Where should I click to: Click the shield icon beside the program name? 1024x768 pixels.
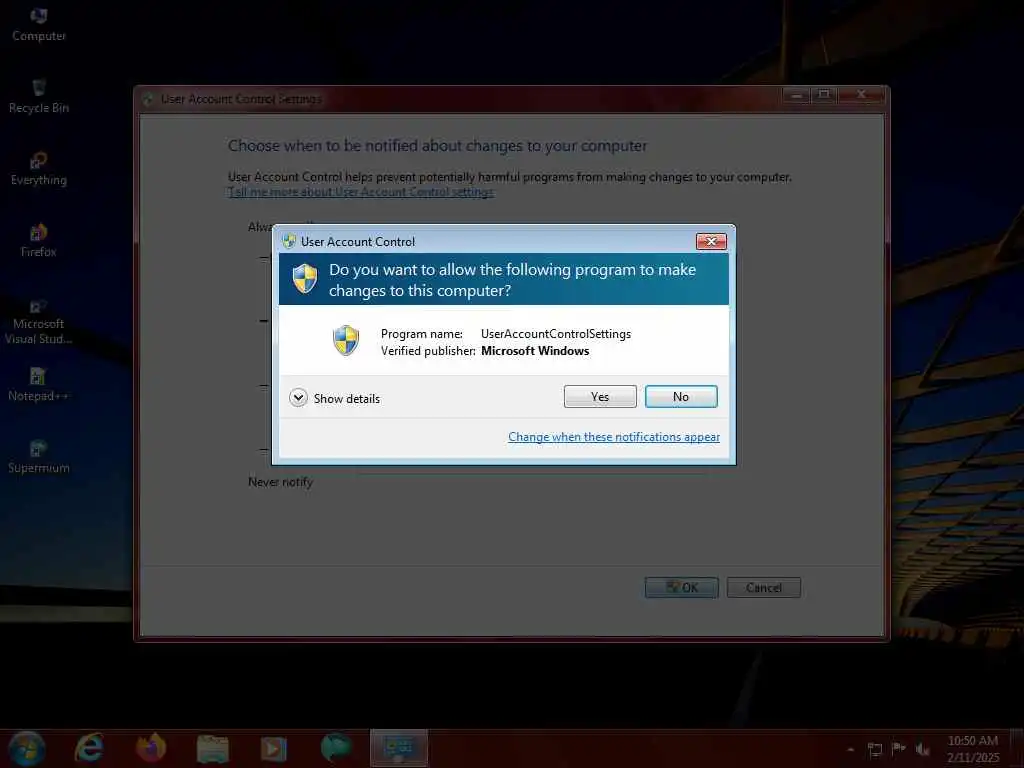[345, 340]
